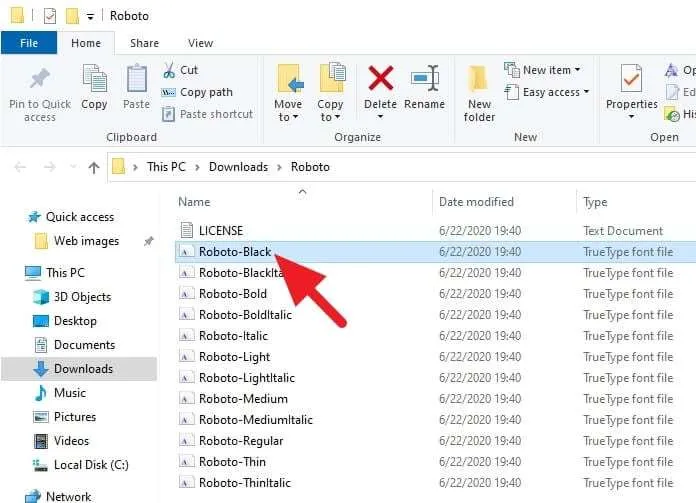Select the Roboto-LightItalic font file
This screenshot has height=503, width=696.
point(247,378)
